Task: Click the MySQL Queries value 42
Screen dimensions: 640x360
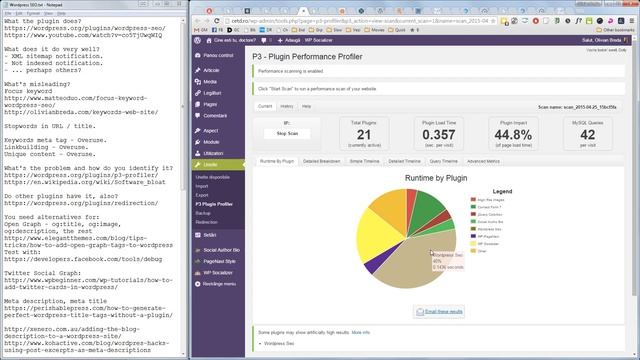Action: 588,135
